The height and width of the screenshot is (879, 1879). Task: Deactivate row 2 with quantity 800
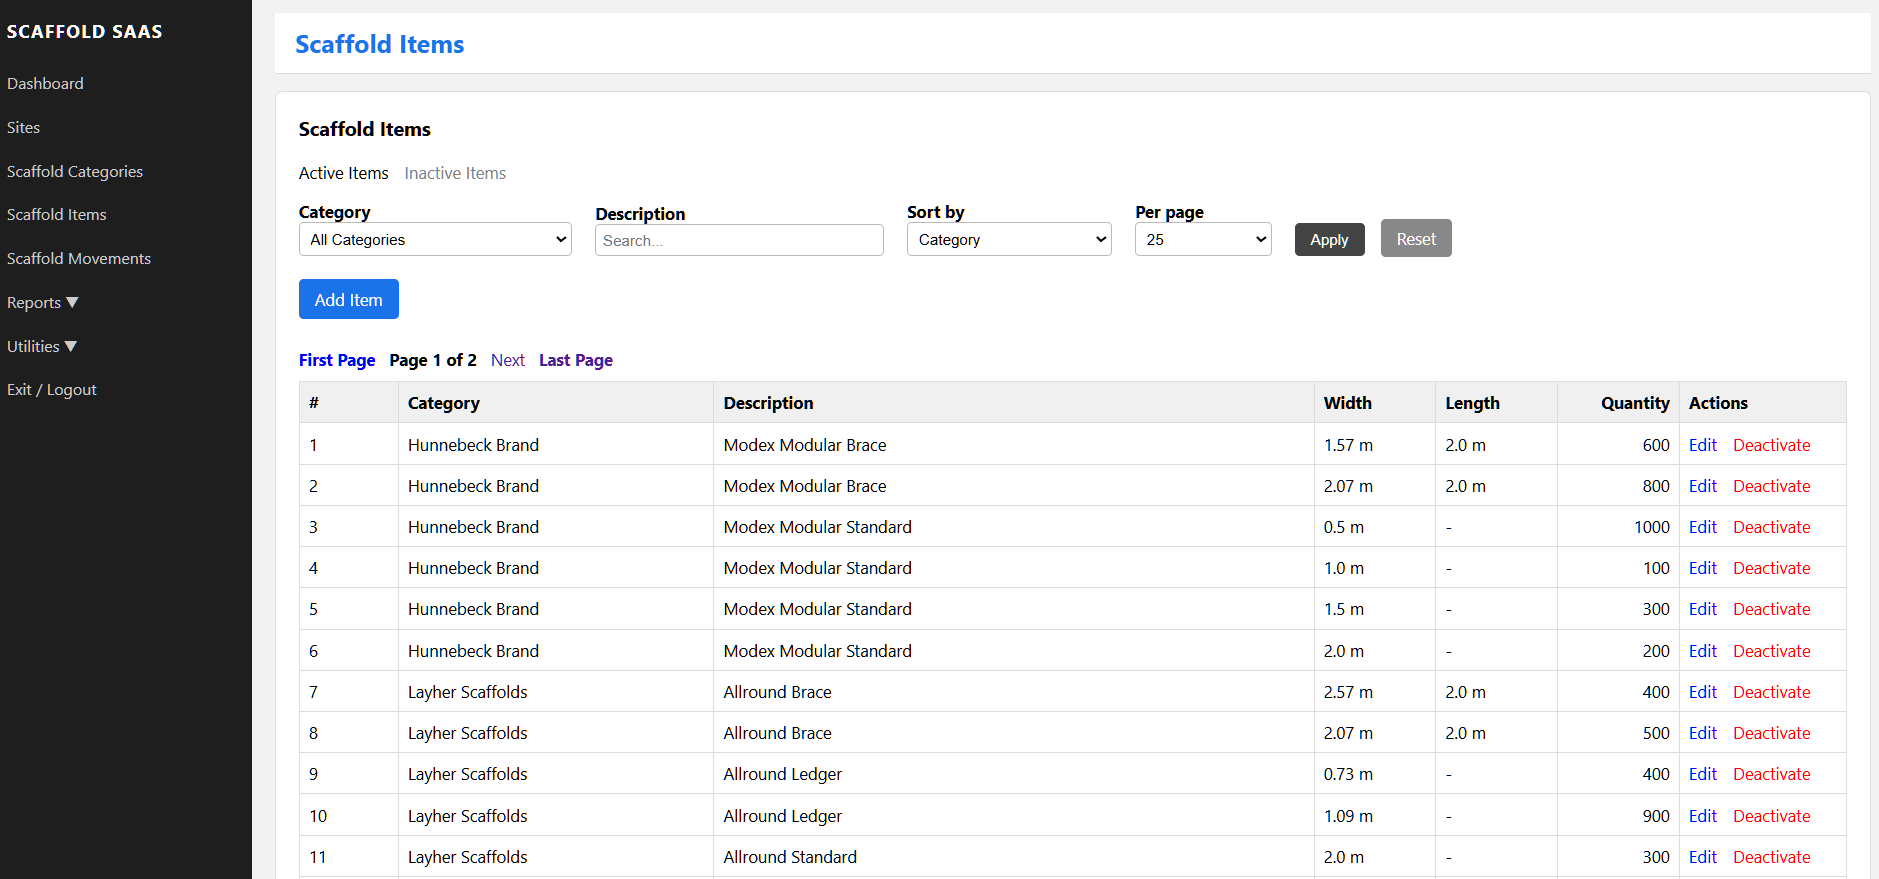[1771, 487]
